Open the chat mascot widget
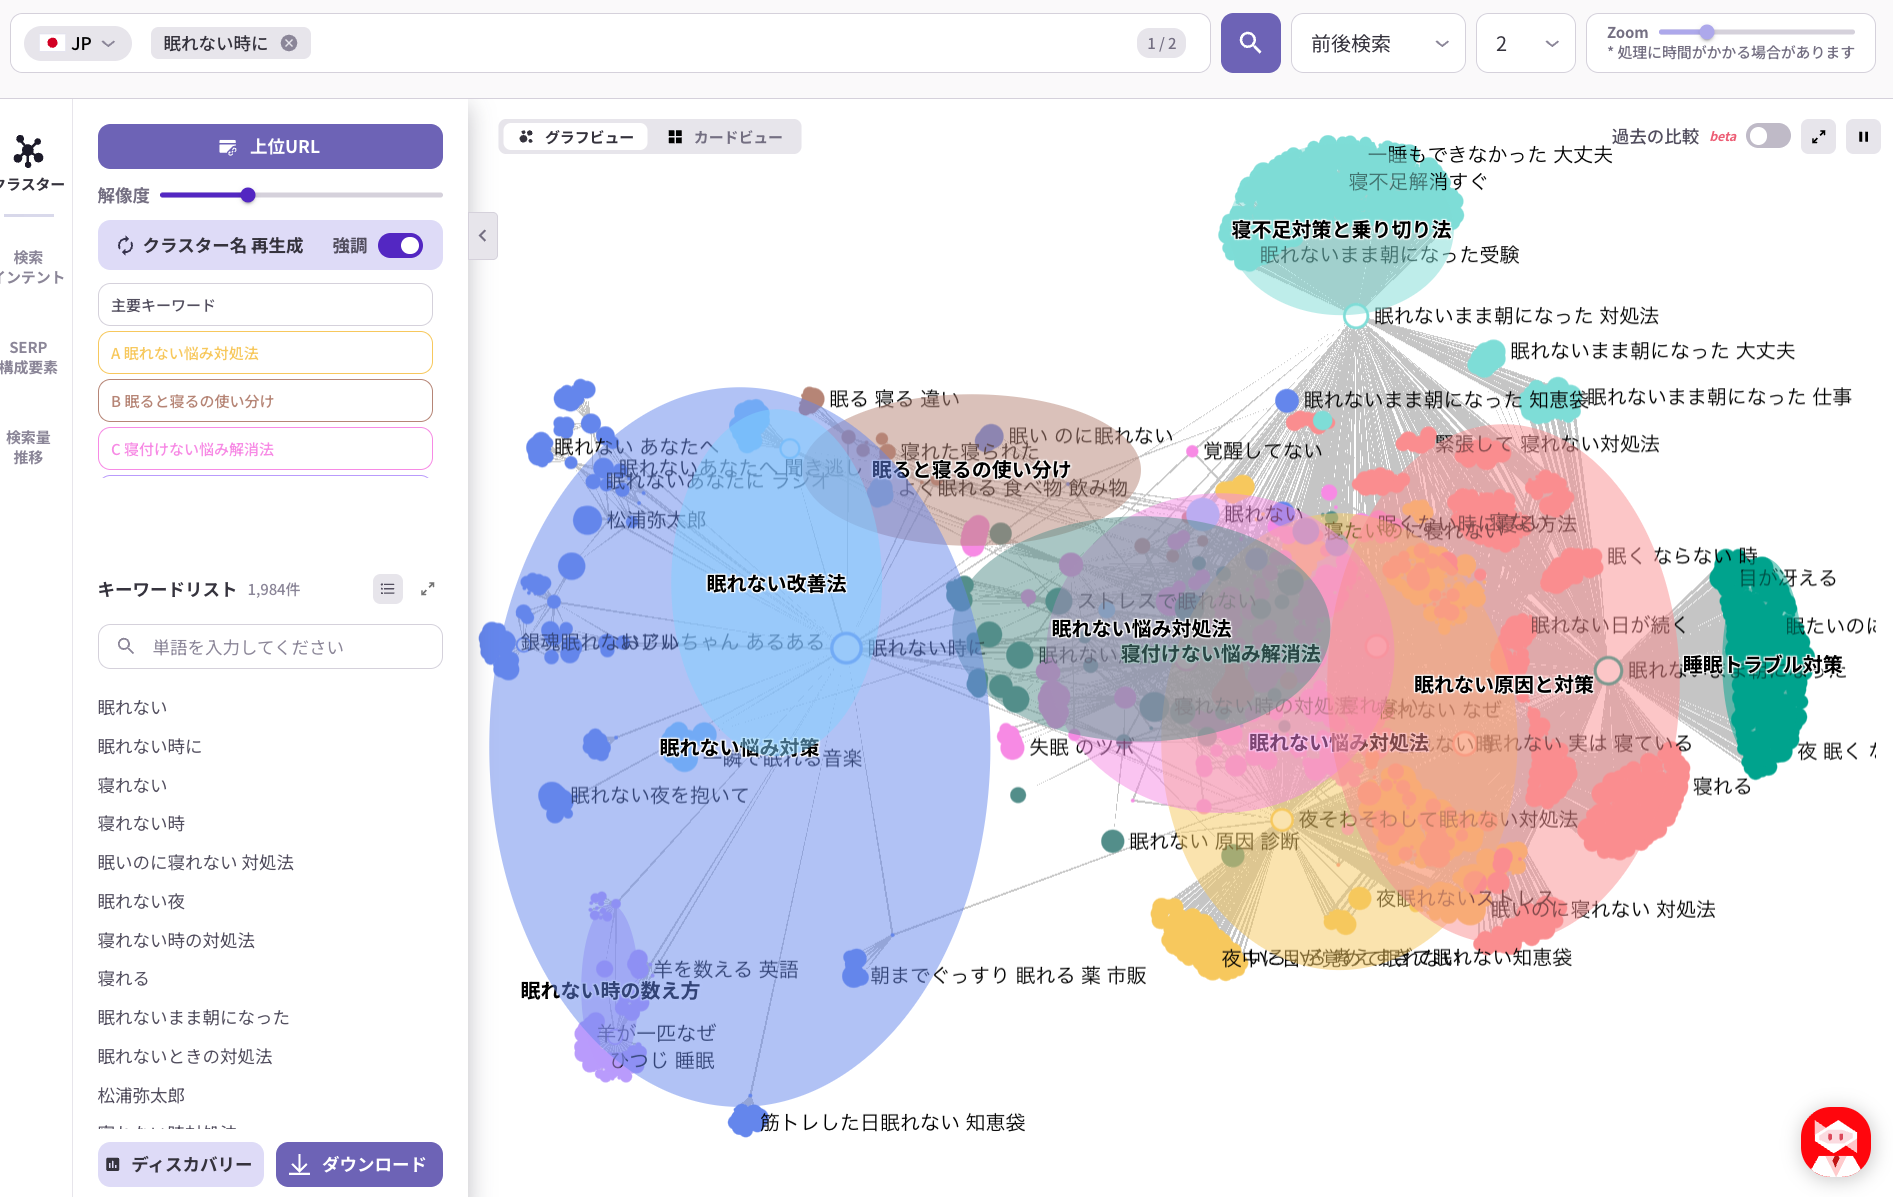Image resolution: width=1893 pixels, height=1197 pixels. (x=1836, y=1142)
